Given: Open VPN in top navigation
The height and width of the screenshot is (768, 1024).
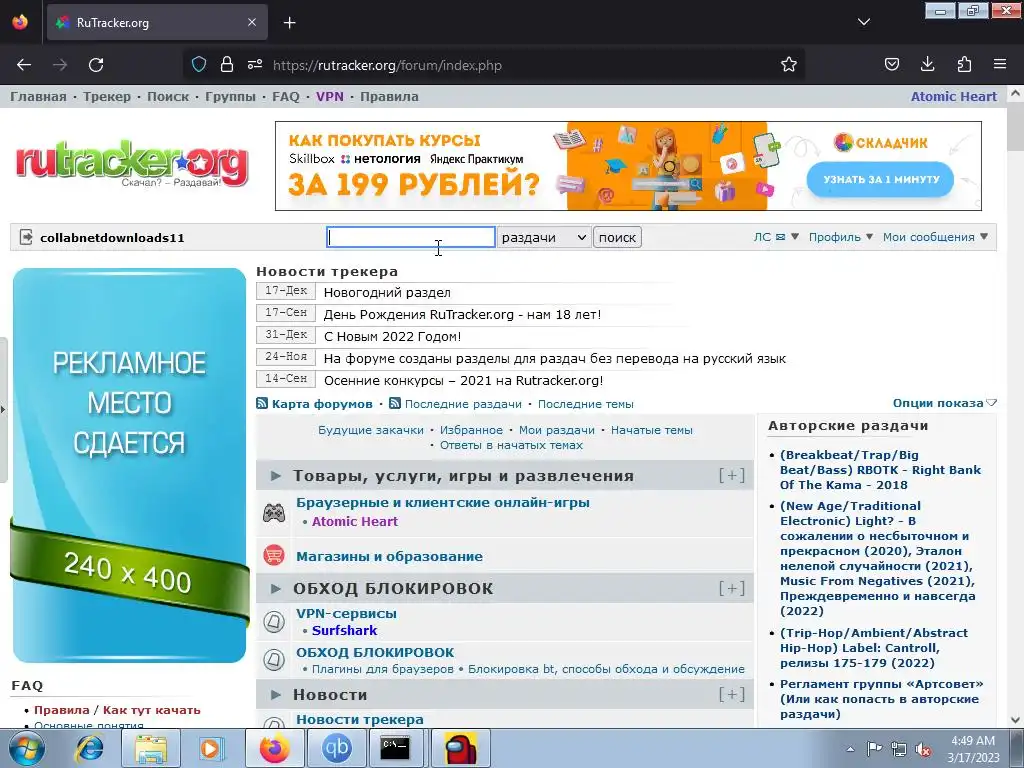Looking at the screenshot, I should pyautogui.click(x=330, y=97).
